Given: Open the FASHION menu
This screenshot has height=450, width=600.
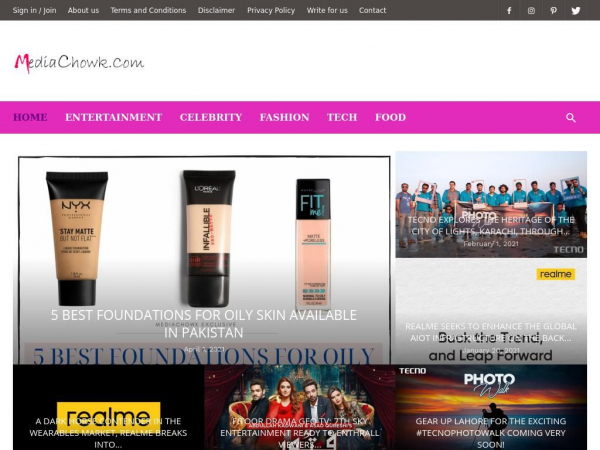Looking at the screenshot, I should click(284, 117).
